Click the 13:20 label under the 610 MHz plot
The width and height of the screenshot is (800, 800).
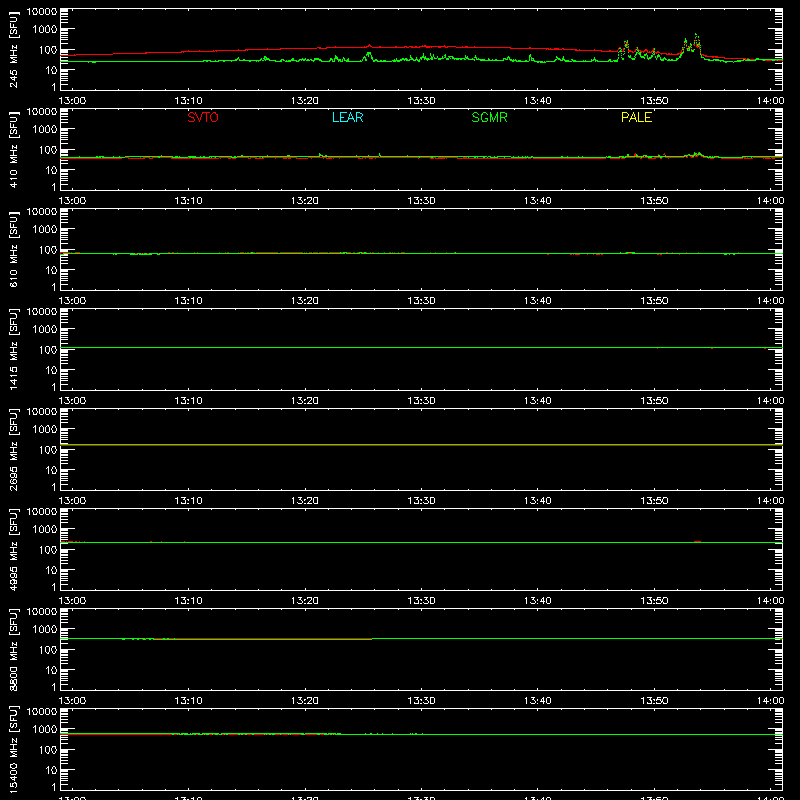[x=305, y=301]
